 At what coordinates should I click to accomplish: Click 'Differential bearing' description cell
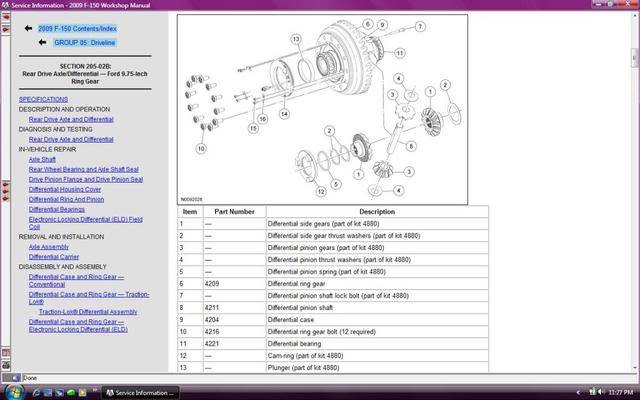click(377, 344)
